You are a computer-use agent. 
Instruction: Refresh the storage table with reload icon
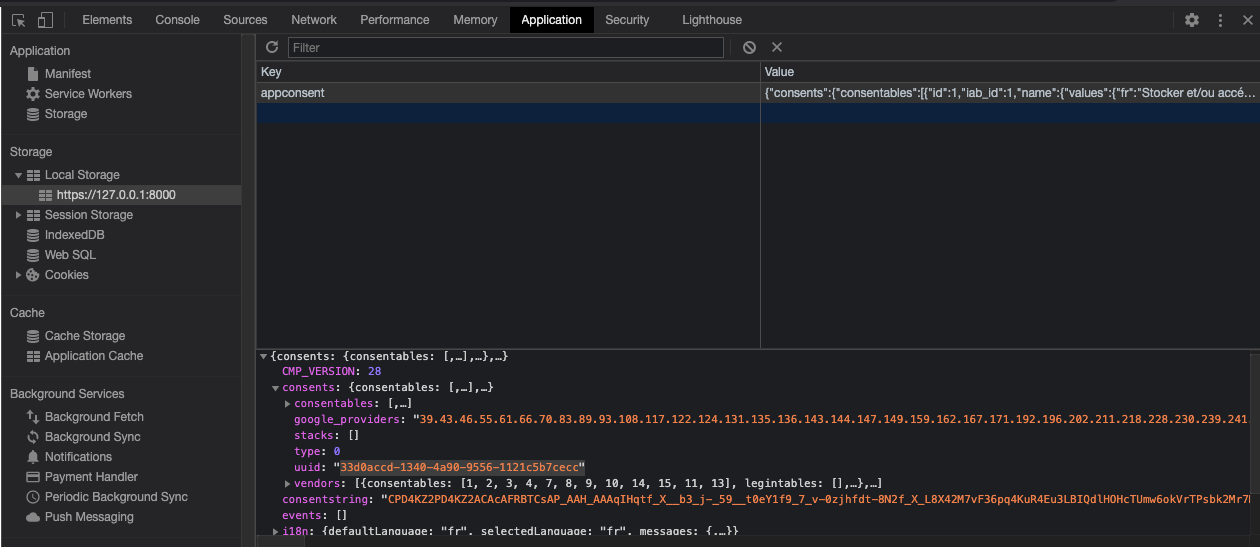[x=272, y=47]
